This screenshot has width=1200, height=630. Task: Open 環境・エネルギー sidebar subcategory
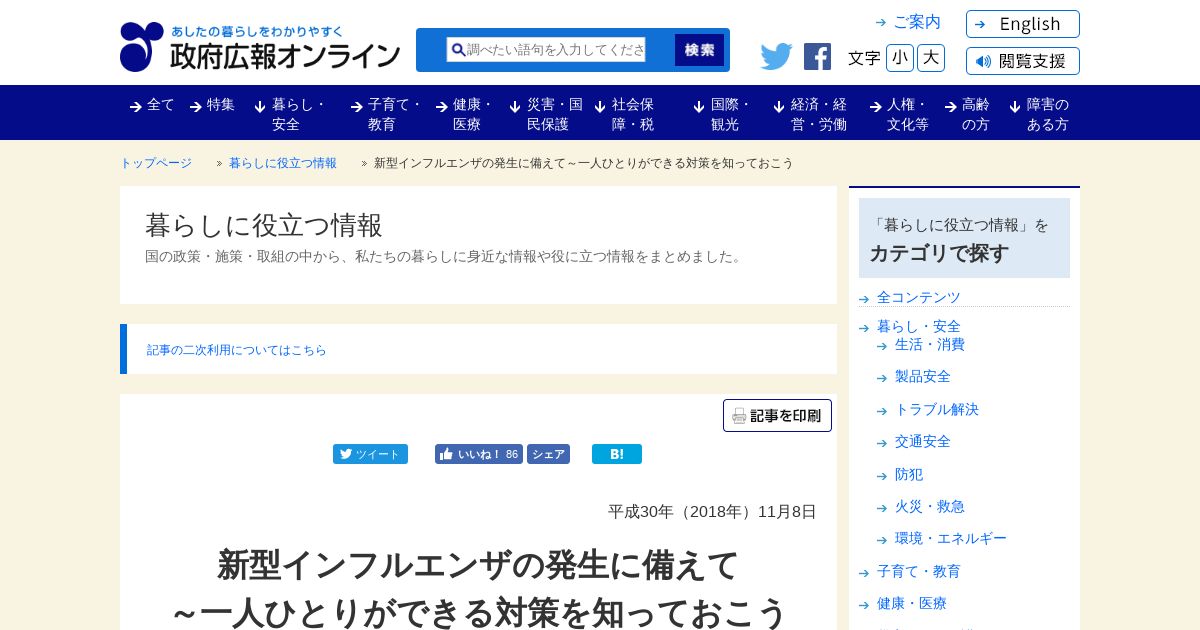pyautogui.click(x=951, y=538)
